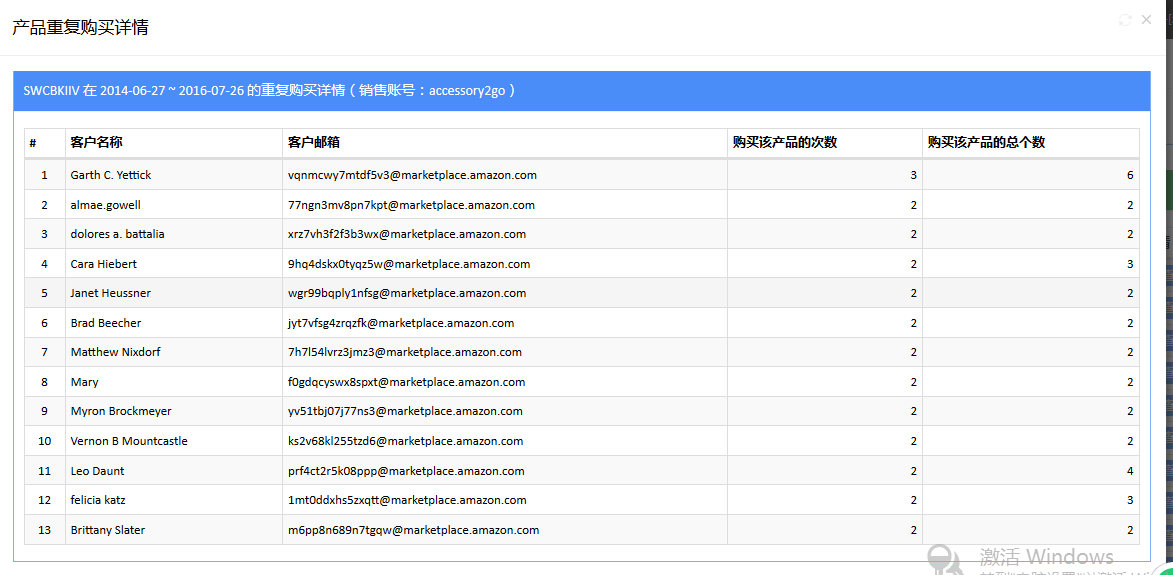Click email 1mt0ddxhs5zxqtt@marketplace.amazon.com
The width and height of the screenshot is (1173, 575).
coord(407,500)
